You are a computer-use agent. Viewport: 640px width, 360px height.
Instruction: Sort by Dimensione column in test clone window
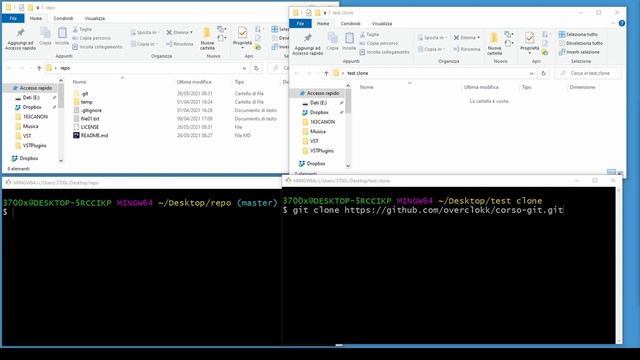(x=582, y=87)
